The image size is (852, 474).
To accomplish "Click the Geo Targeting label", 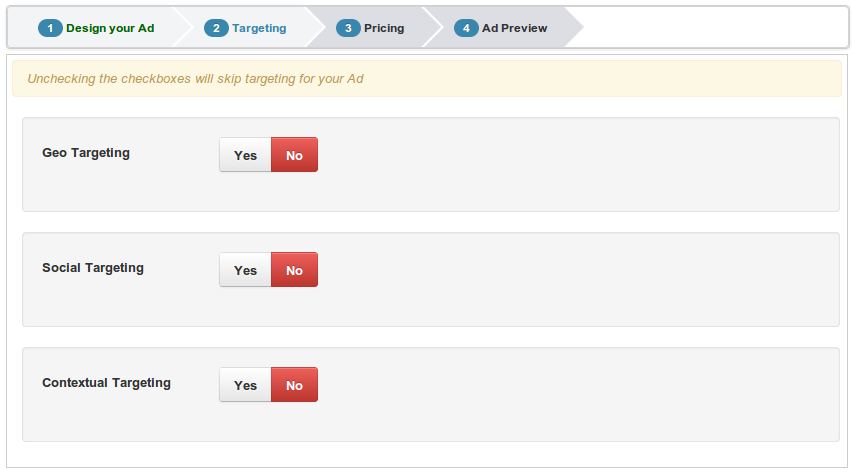I will click(x=86, y=153).
